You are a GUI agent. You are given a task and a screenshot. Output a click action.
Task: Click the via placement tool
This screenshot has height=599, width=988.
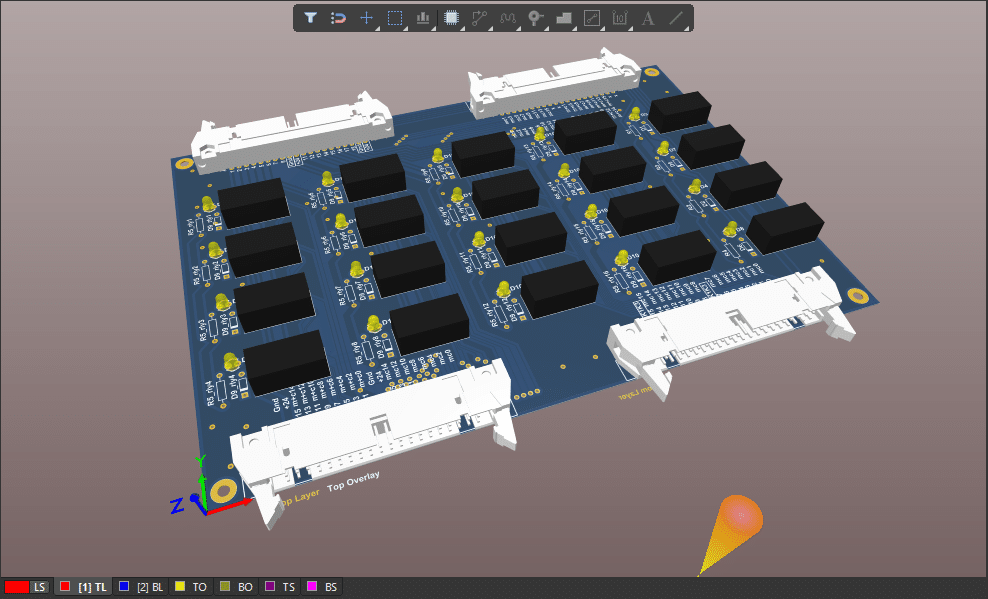click(x=538, y=18)
